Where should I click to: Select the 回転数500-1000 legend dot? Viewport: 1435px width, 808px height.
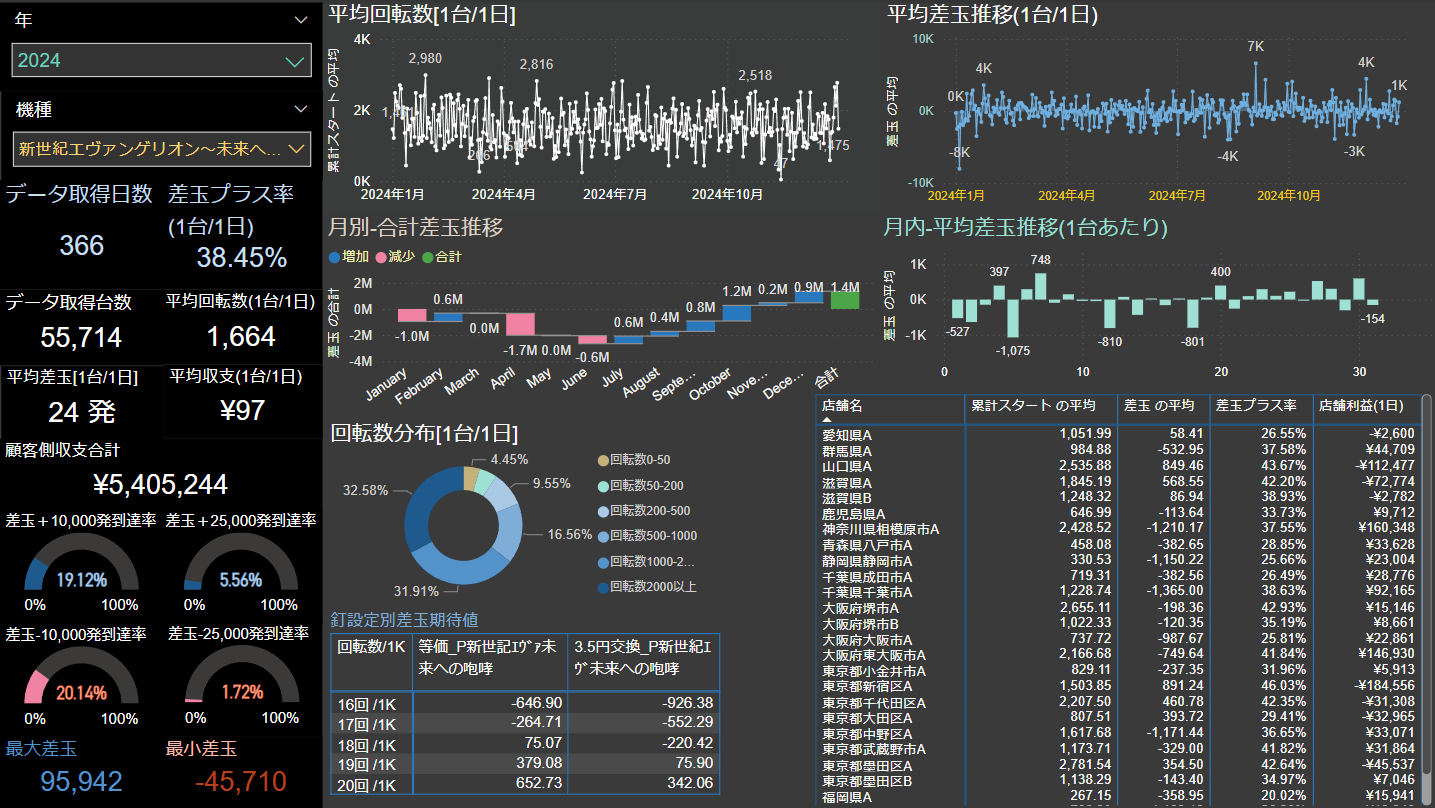(602, 536)
